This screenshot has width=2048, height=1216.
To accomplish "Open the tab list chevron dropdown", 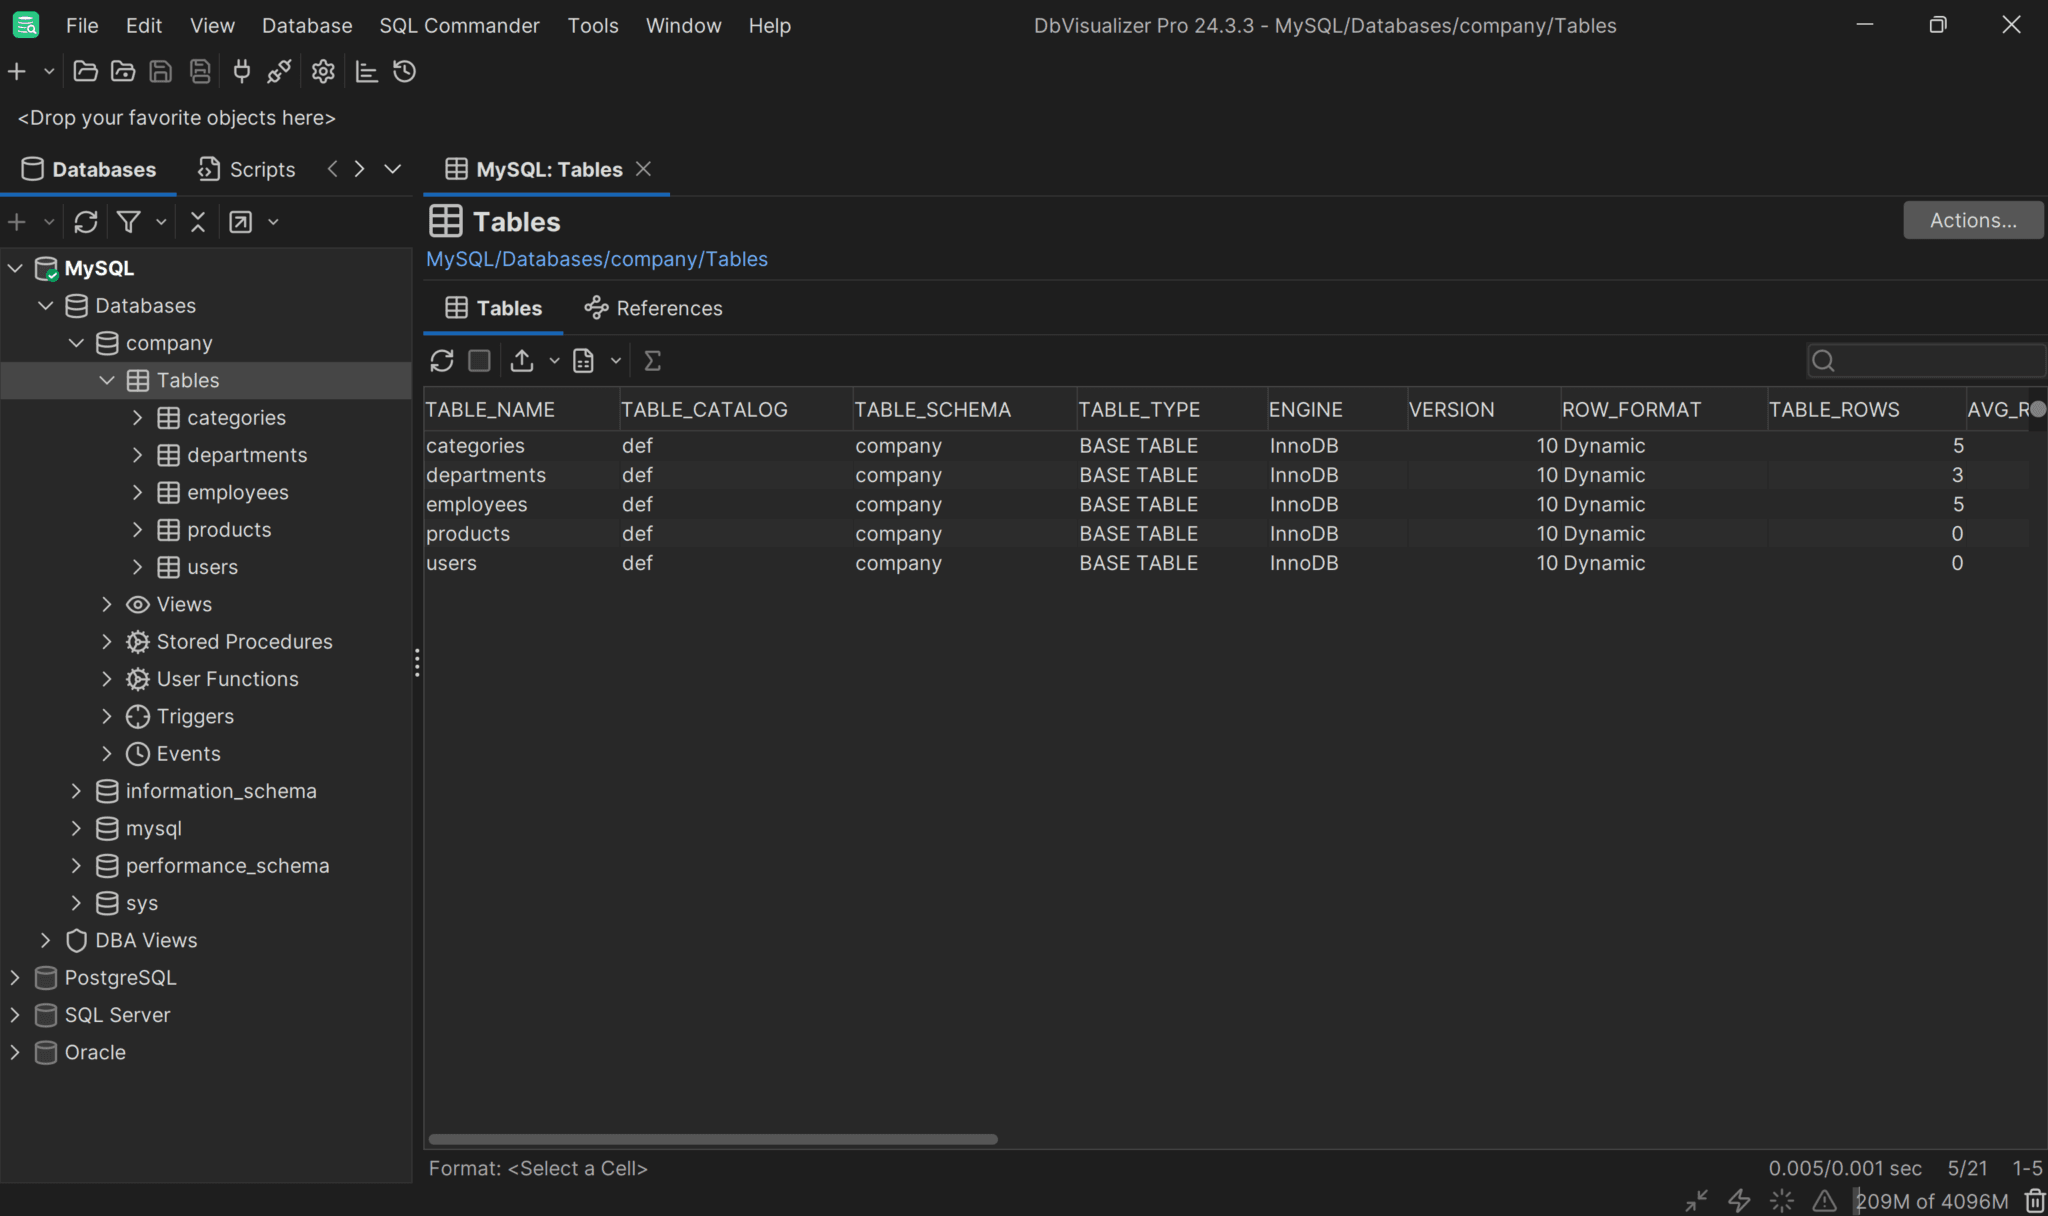I will pyautogui.click(x=393, y=169).
